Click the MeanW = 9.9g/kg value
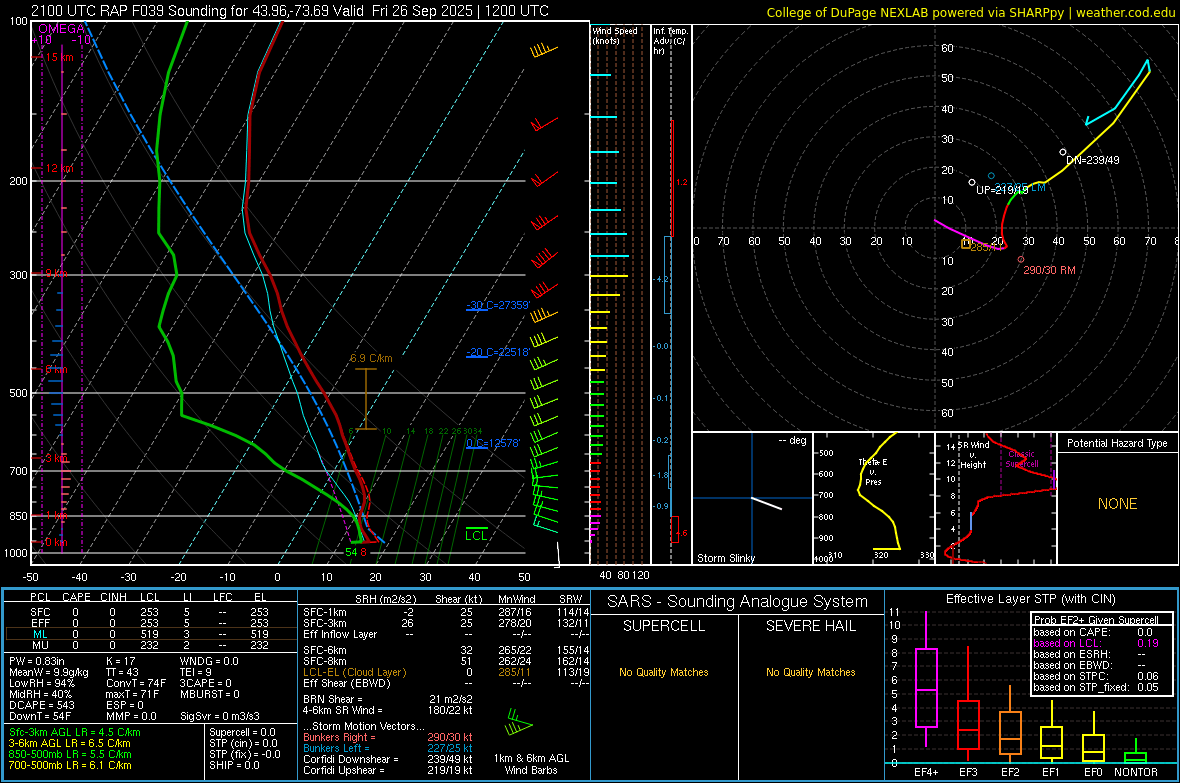Image resolution: width=1180 pixels, height=783 pixels. 49,672
